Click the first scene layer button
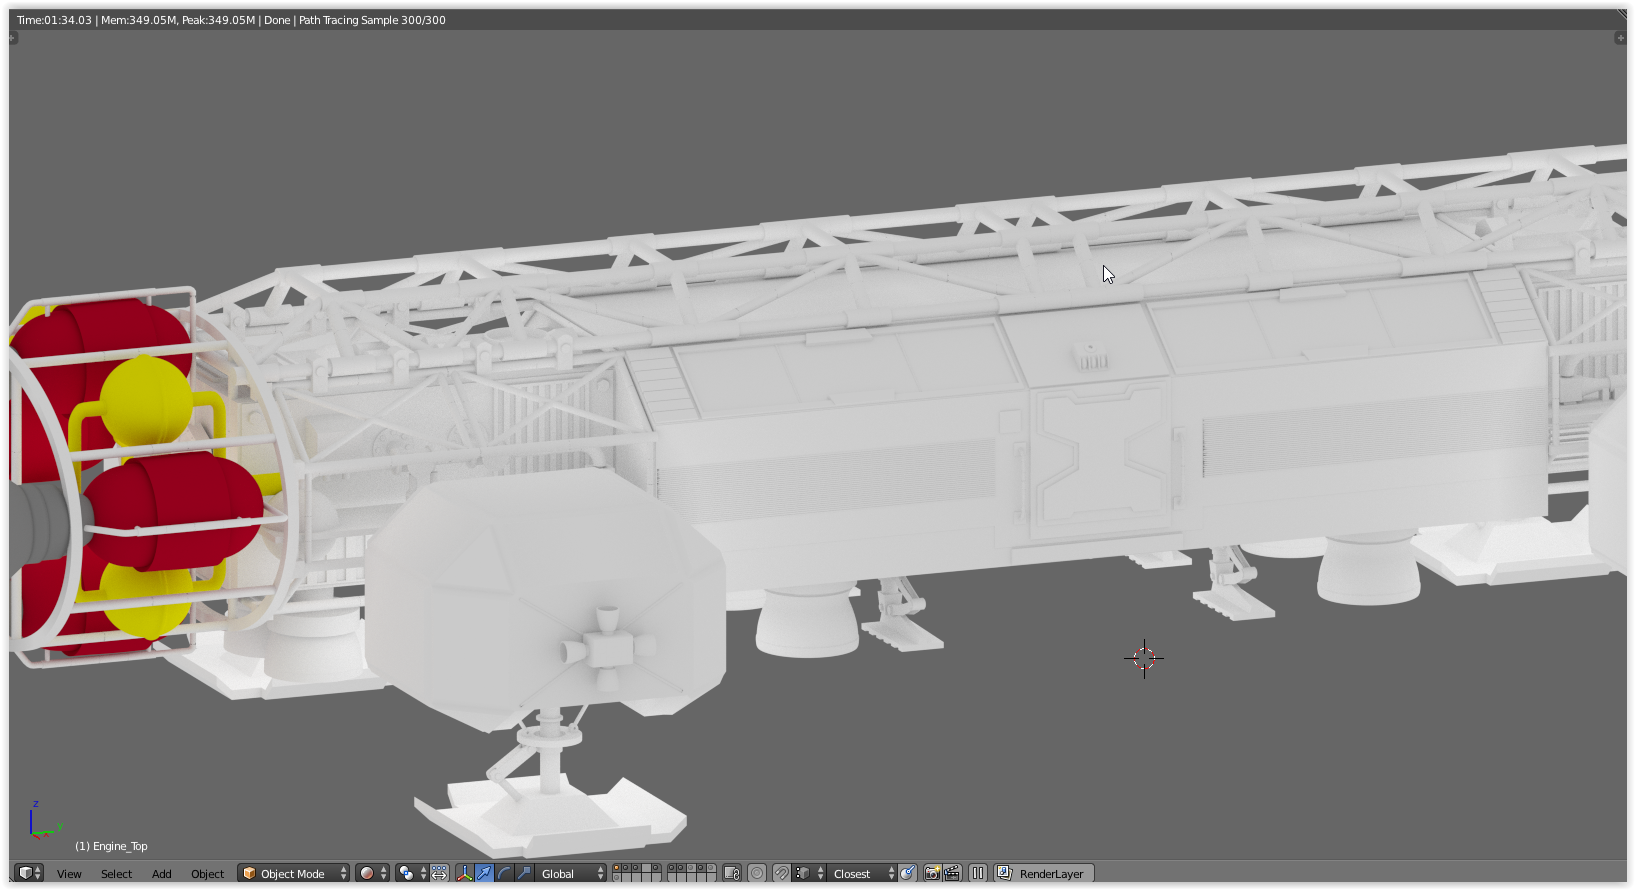The image size is (1635, 890). pos(617,869)
